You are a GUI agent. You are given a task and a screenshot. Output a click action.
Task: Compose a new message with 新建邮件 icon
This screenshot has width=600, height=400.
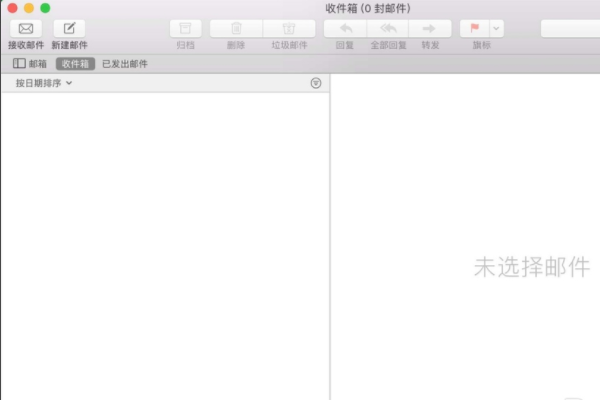(69, 29)
